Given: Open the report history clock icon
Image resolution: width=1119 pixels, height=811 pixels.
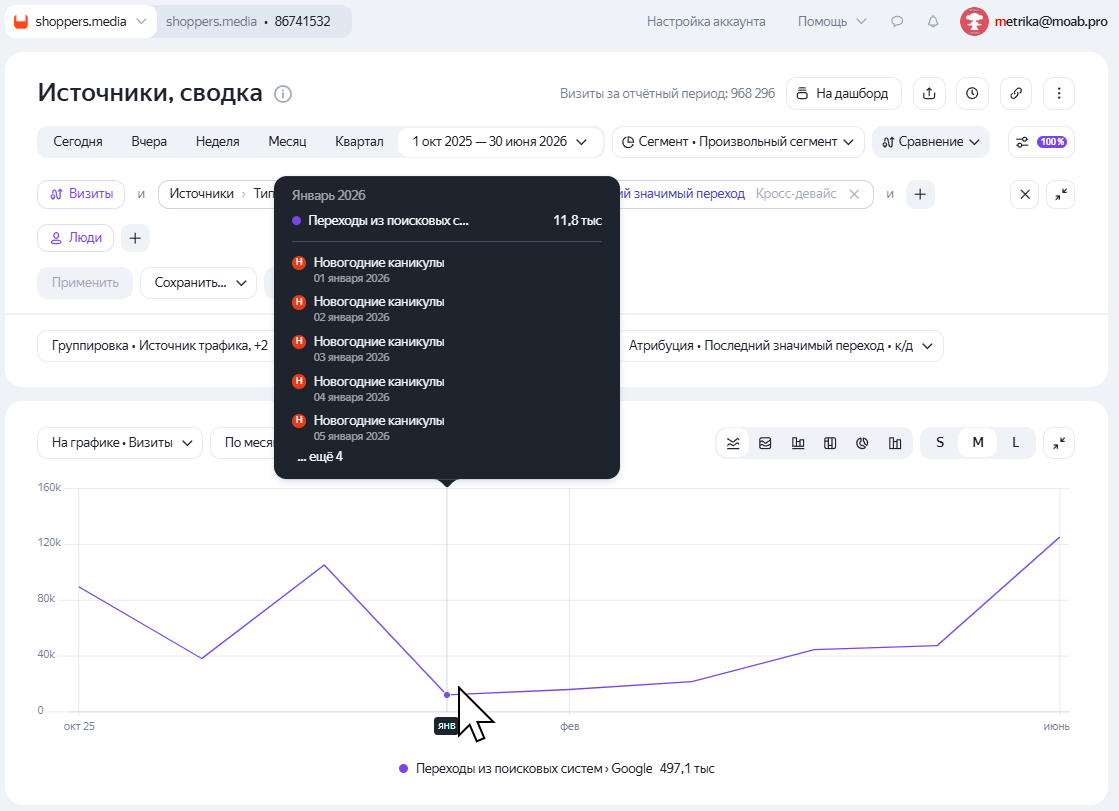Looking at the screenshot, I should [972, 94].
